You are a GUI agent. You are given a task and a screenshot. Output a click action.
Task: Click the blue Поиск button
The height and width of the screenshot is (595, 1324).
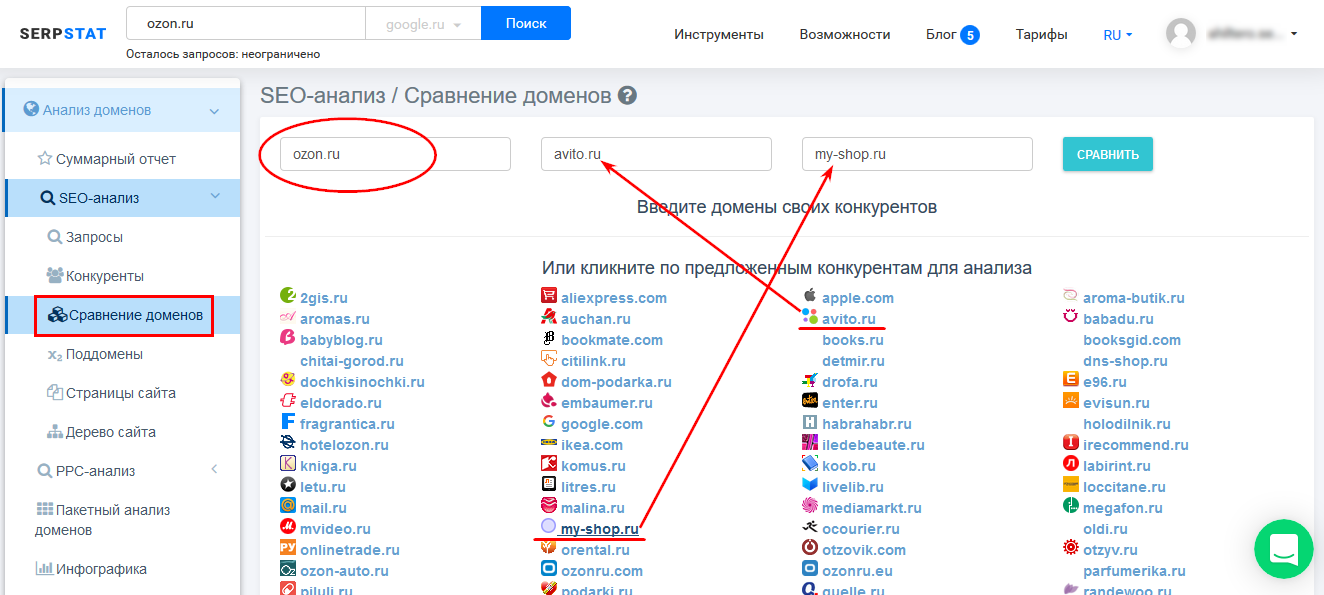pyautogui.click(x=525, y=23)
